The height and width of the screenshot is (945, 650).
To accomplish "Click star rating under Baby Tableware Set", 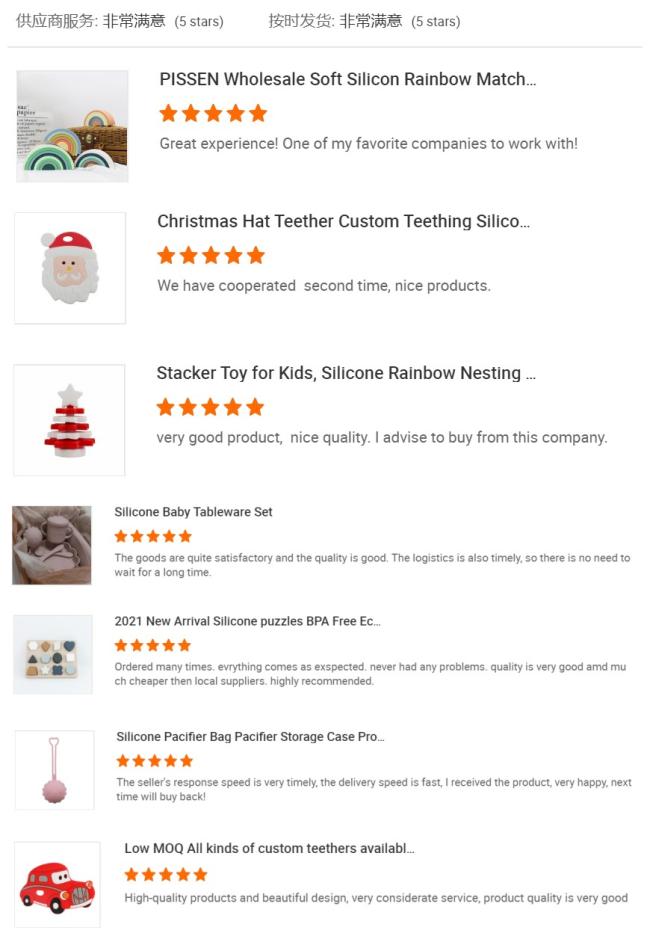I will point(153,536).
